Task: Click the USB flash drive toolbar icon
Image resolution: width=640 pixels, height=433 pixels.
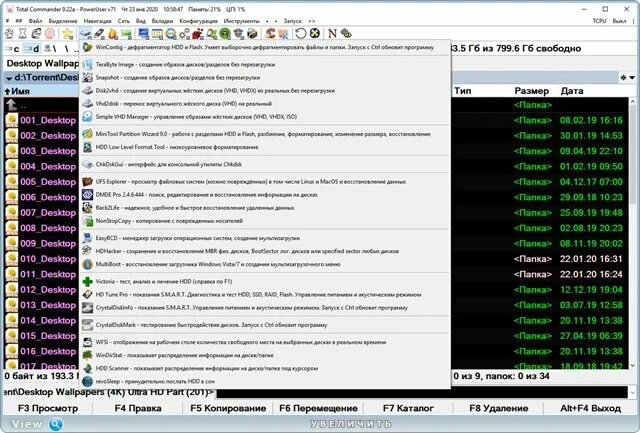Action: 99,33
